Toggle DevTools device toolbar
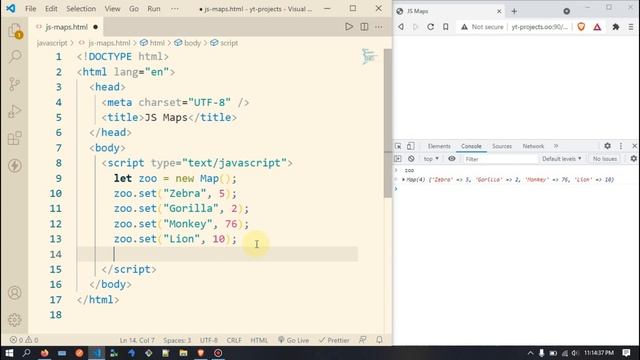 tap(411, 146)
